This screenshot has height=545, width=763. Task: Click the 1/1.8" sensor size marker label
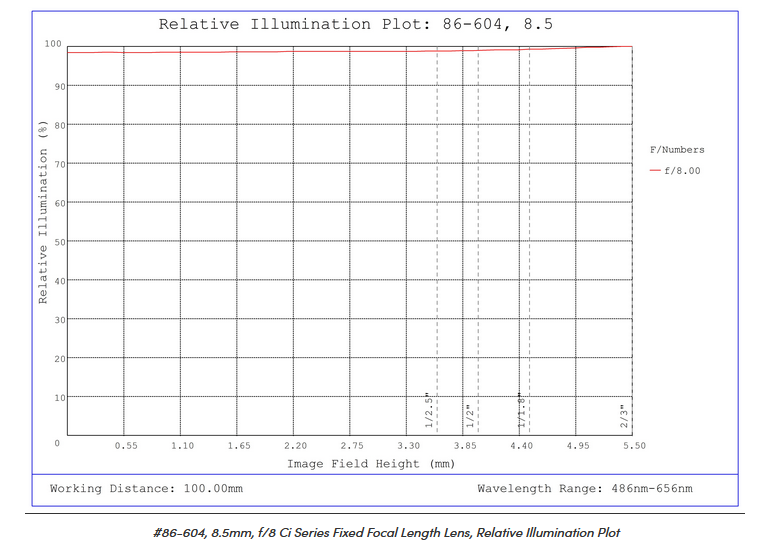pos(521,410)
